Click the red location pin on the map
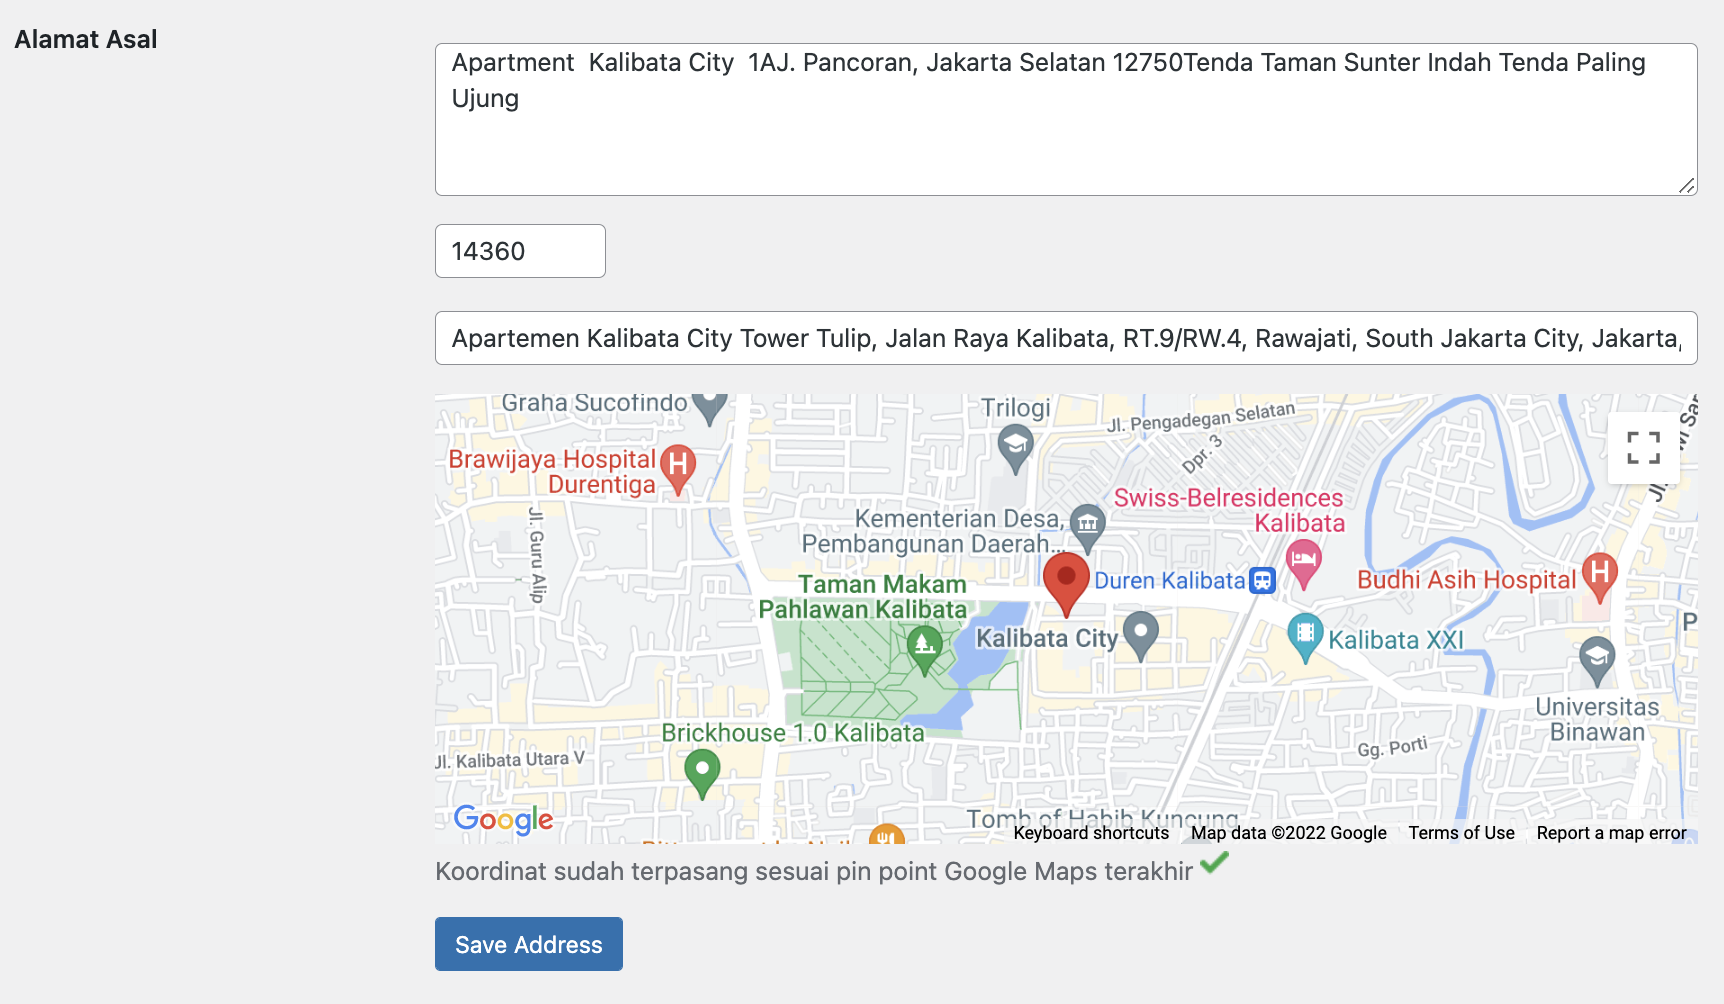The width and height of the screenshot is (1724, 1004). pyautogui.click(x=1066, y=584)
